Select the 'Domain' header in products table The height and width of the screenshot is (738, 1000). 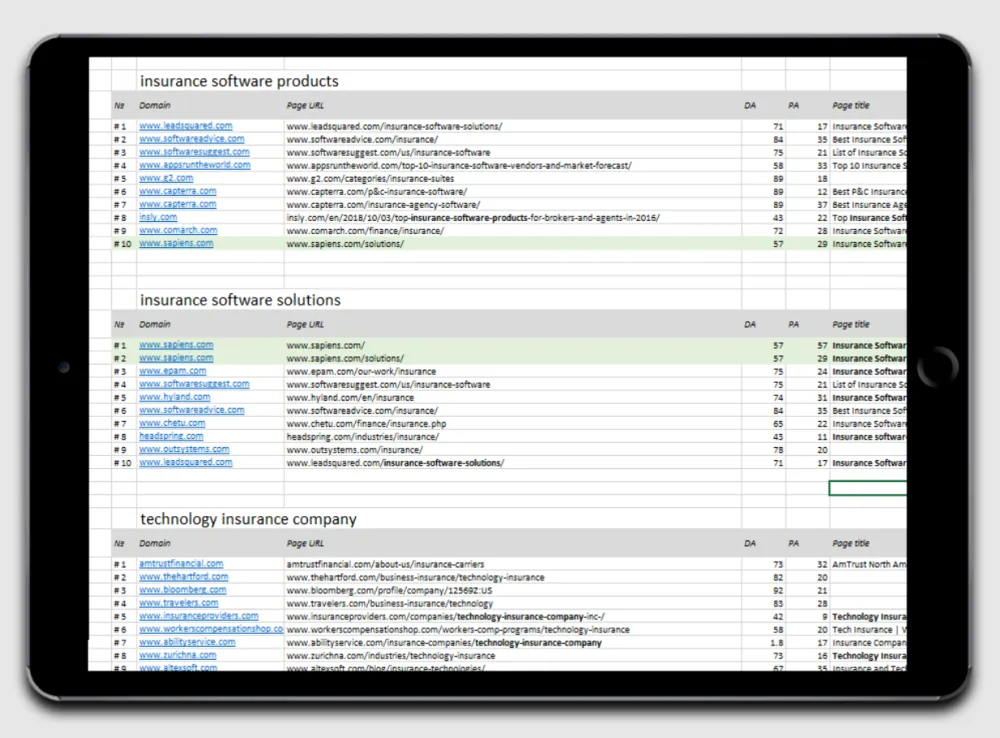(155, 105)
